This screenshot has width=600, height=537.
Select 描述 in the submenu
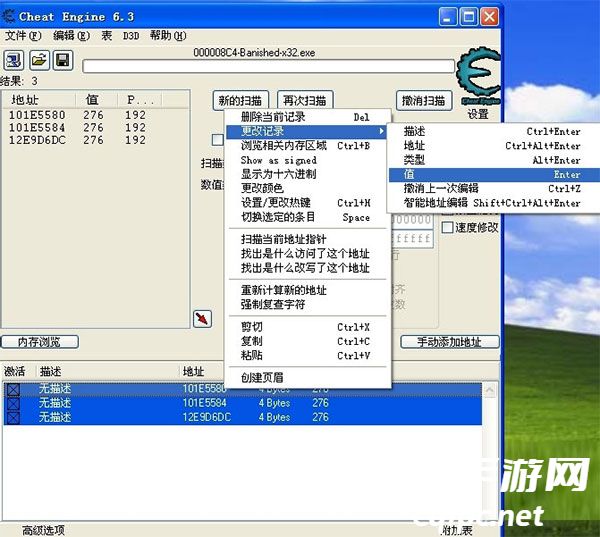[x=494, y=132]
